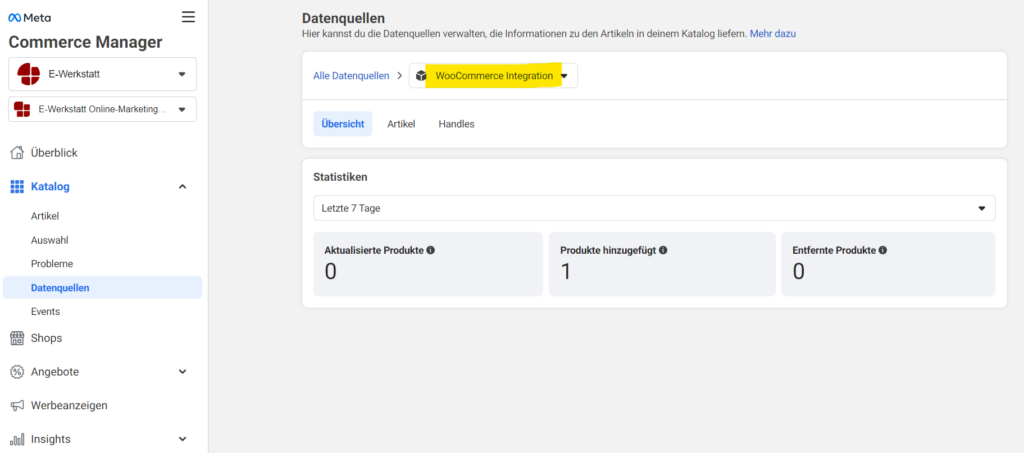Open the WooCommerce Integration data source dropdown
The height and width of the screenshot is (453, 1024).
tap(493, 76)
